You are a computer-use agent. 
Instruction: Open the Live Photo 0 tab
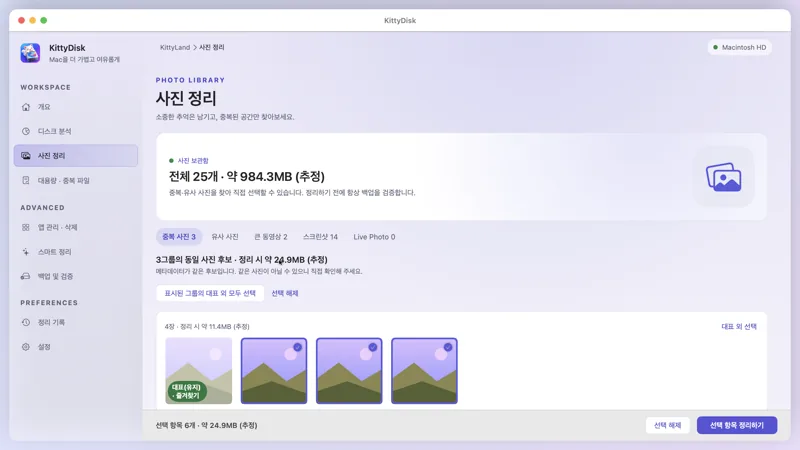tap(374, 237)
